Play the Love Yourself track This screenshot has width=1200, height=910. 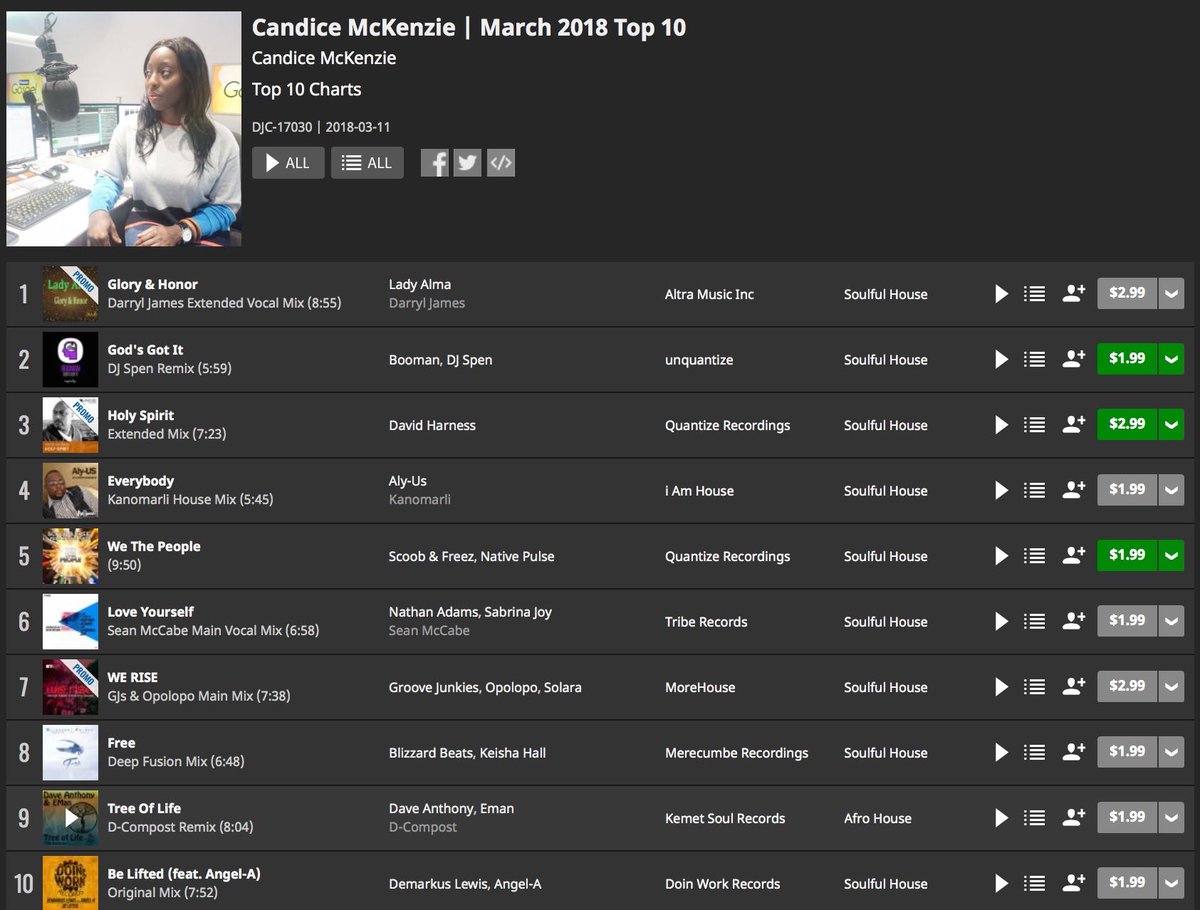(1001, 621)
